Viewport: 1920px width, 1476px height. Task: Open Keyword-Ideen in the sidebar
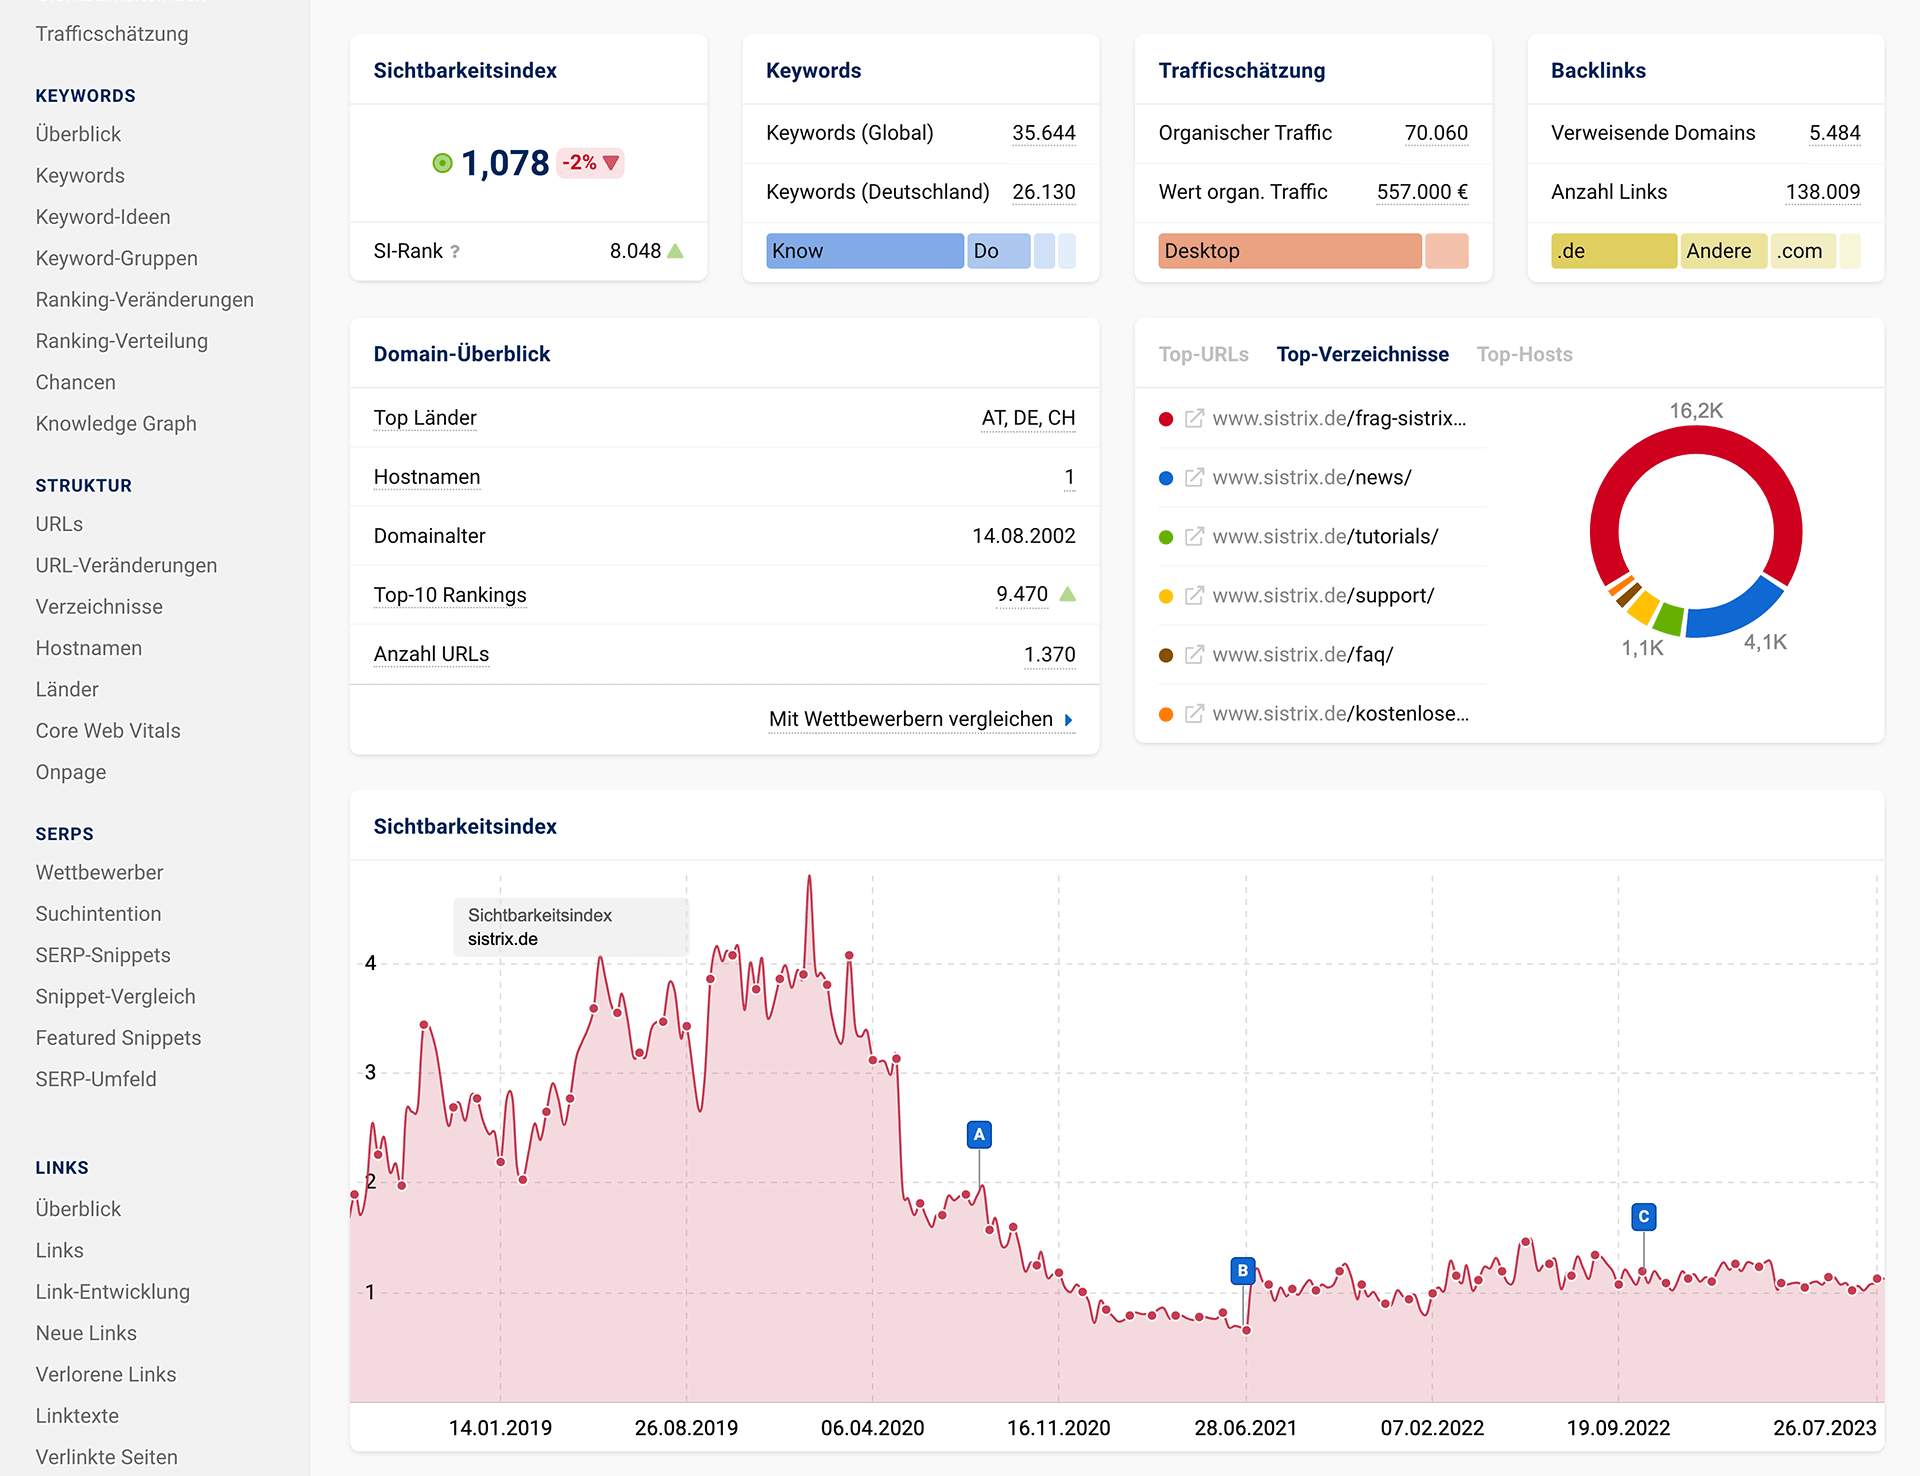pos(103,217)
